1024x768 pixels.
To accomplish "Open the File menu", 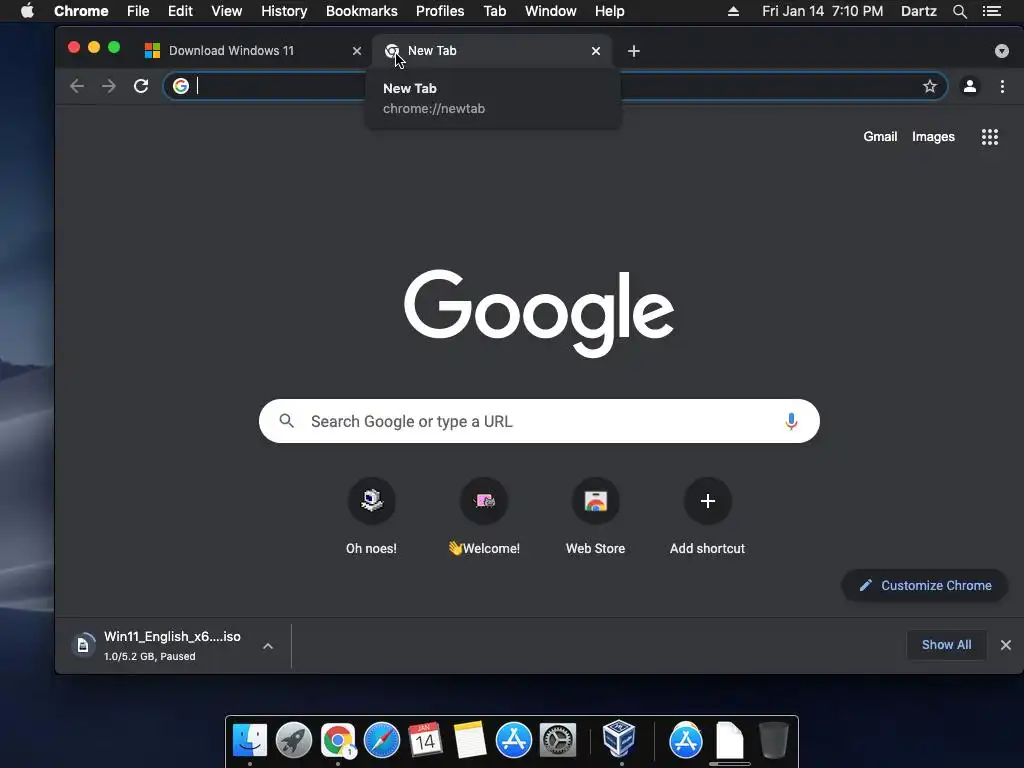I will click(x=138, y=11).
